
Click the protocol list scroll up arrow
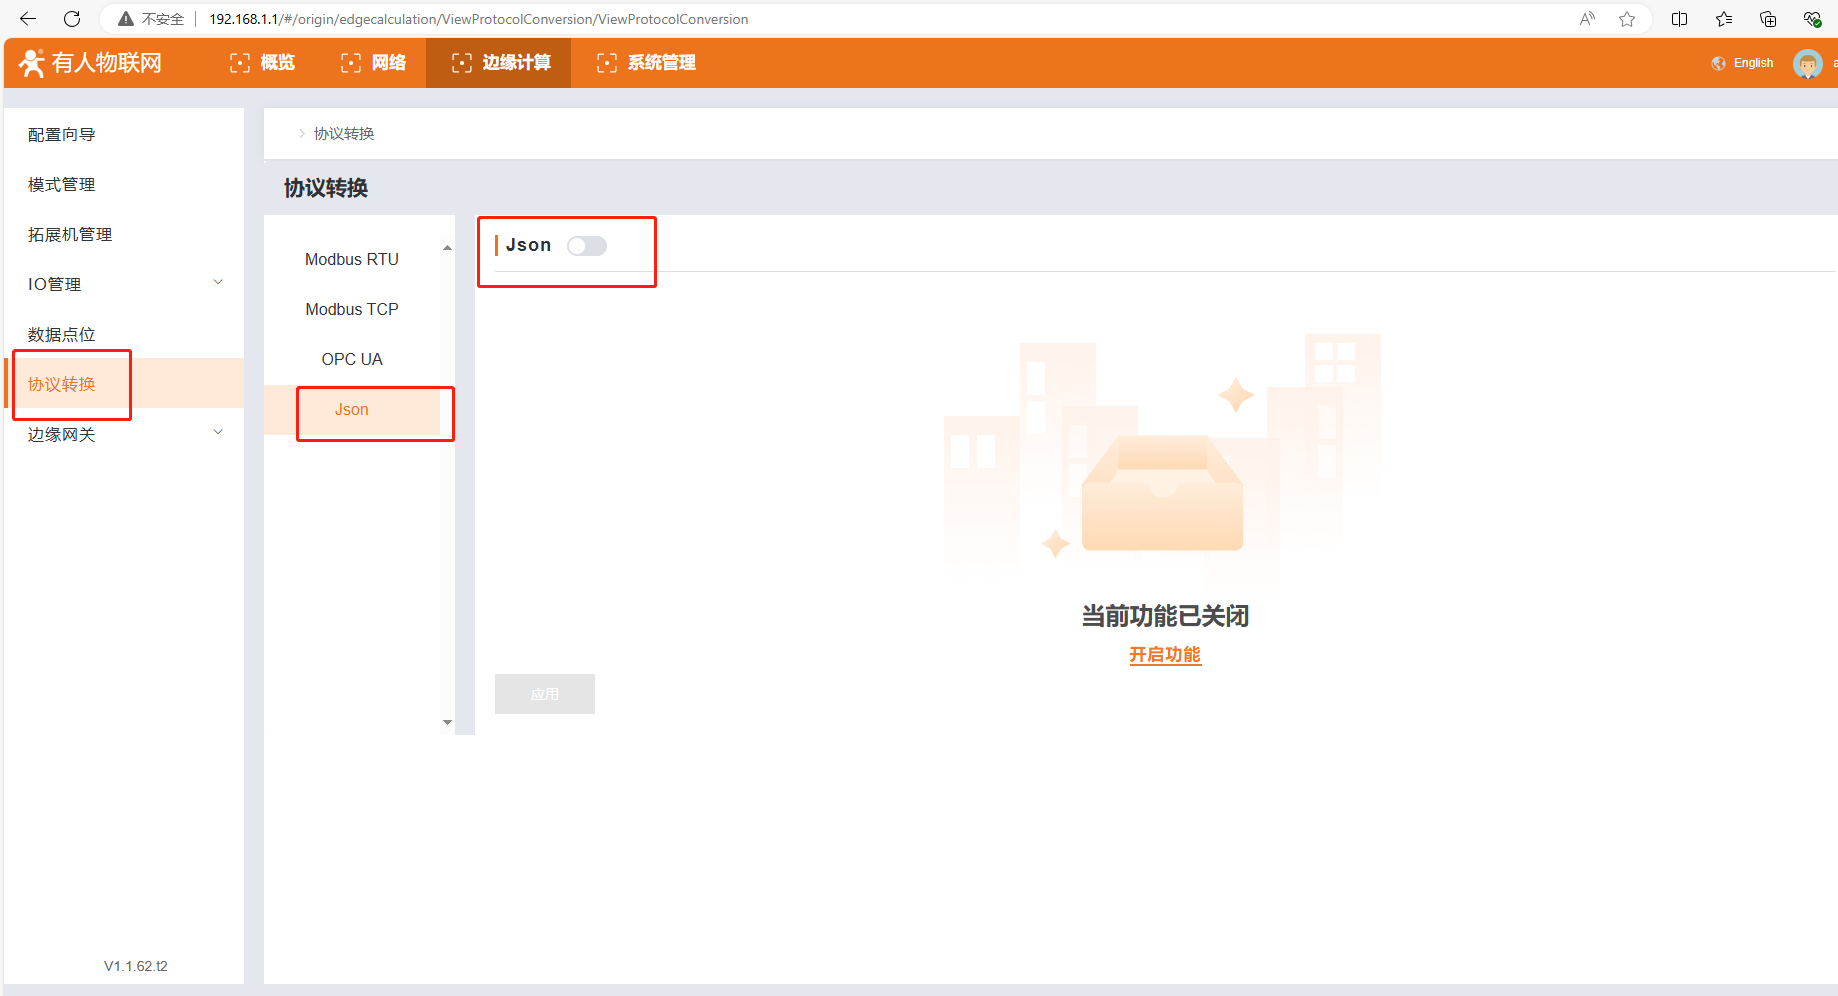click(x=447, y=247)
